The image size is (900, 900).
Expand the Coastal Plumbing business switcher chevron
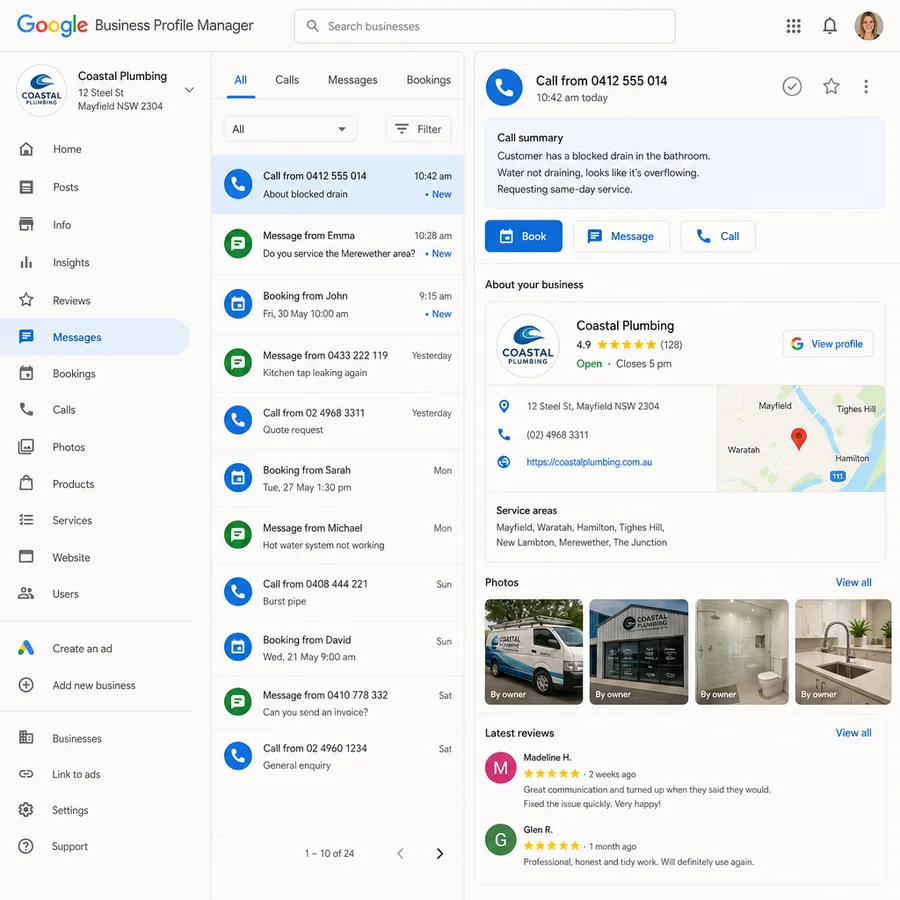(189, 90)
